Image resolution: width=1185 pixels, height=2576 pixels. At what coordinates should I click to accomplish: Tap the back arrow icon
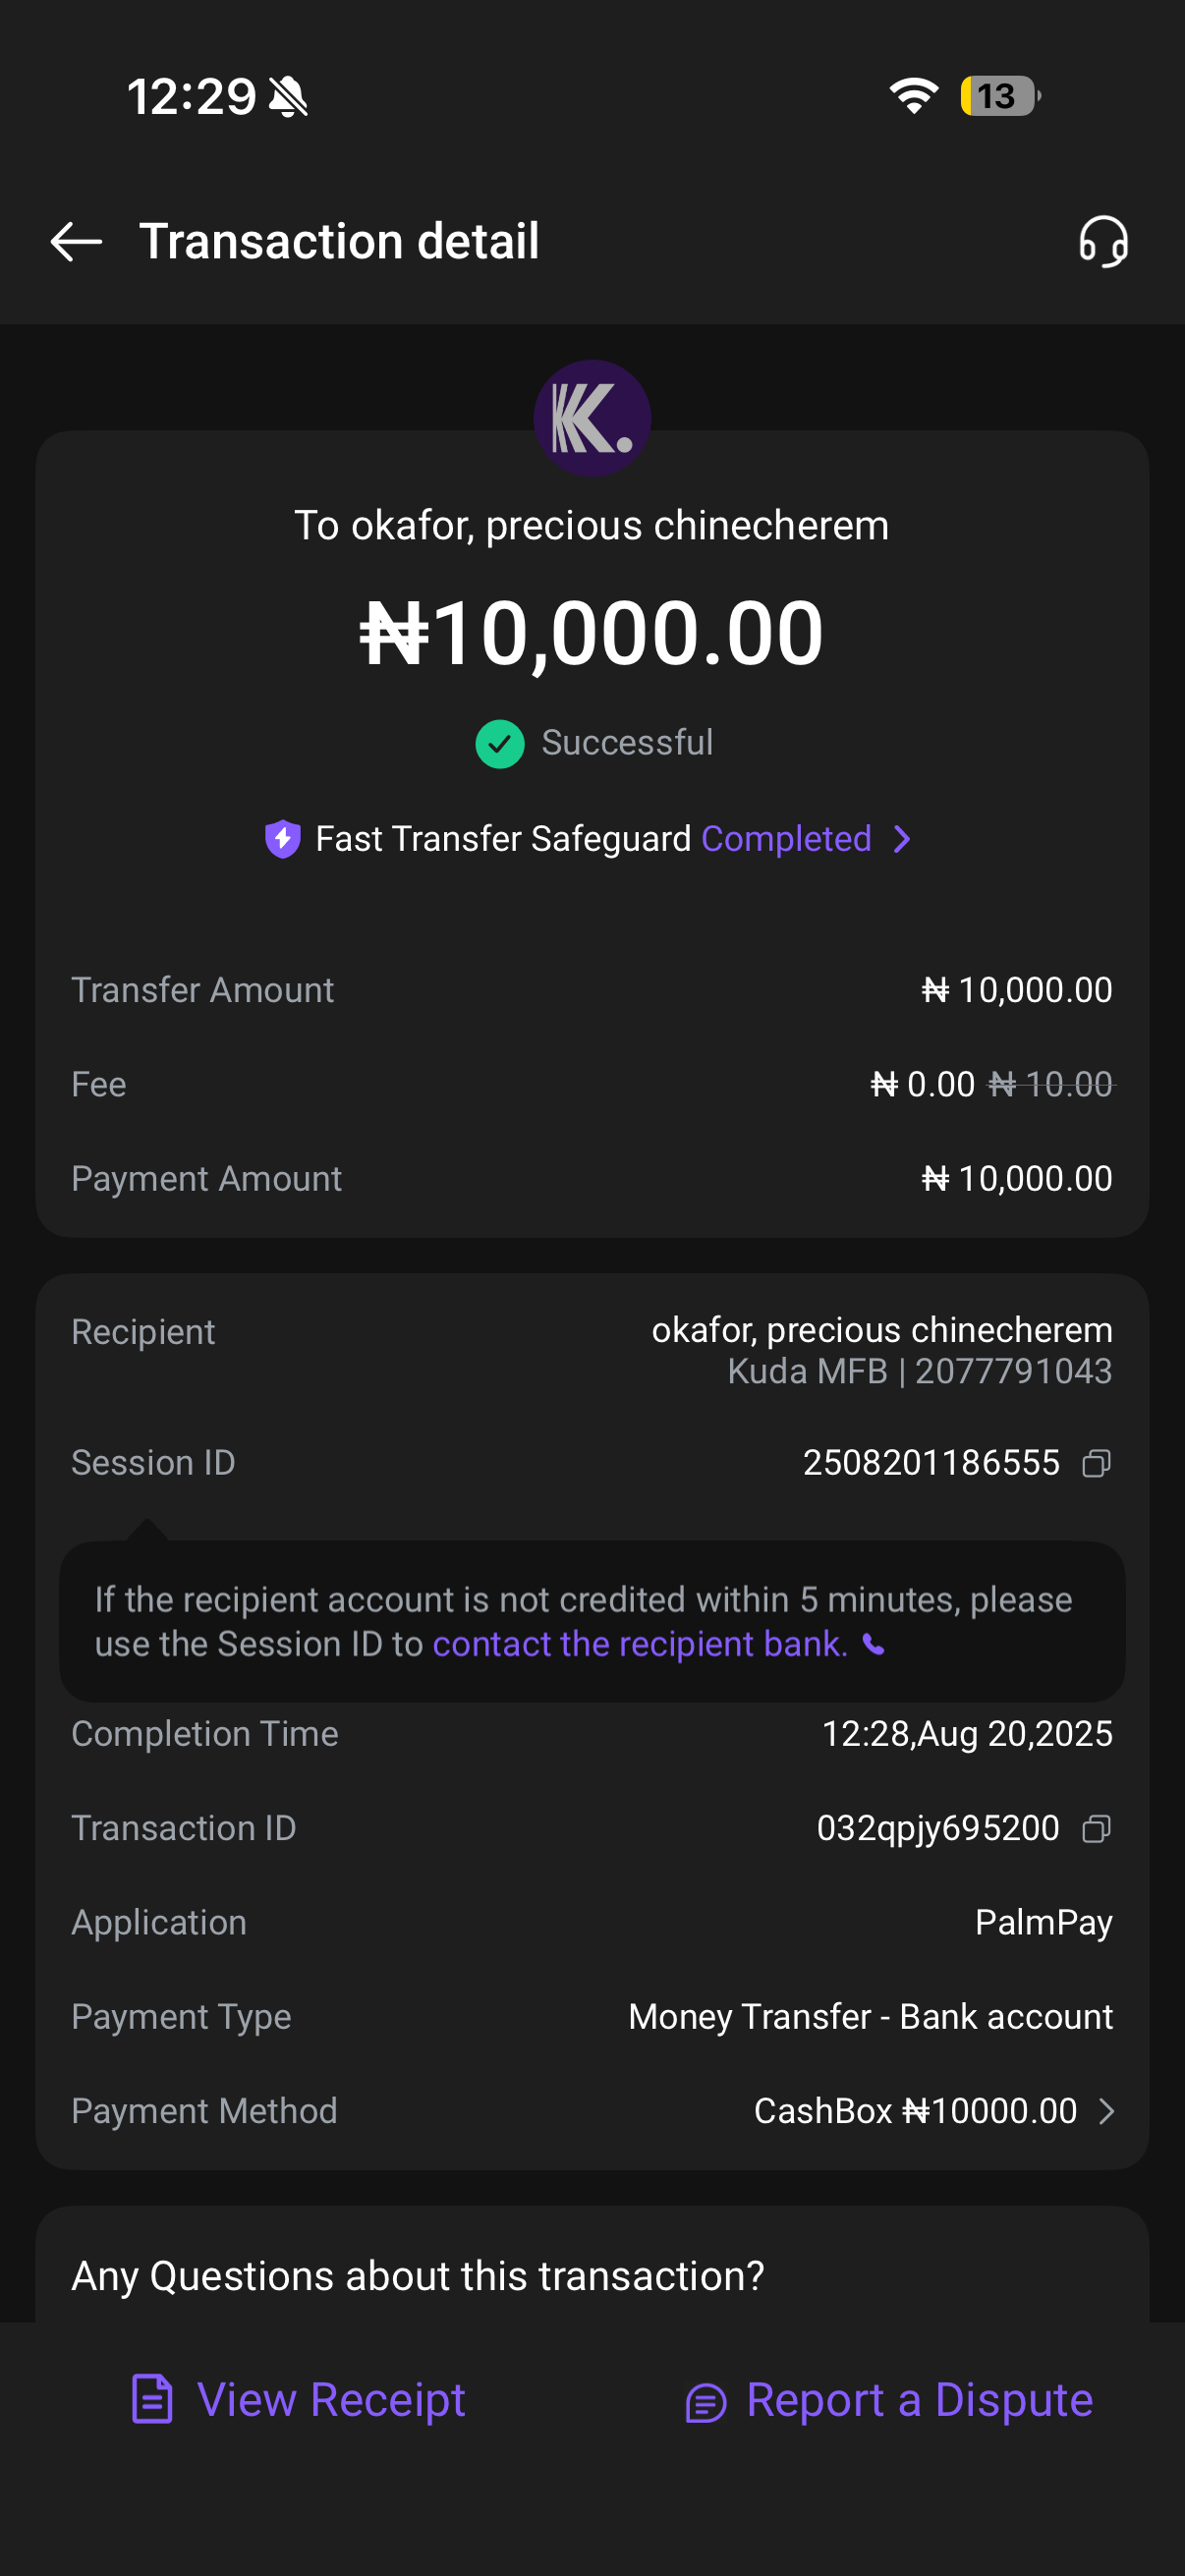[x=76, y=242]
